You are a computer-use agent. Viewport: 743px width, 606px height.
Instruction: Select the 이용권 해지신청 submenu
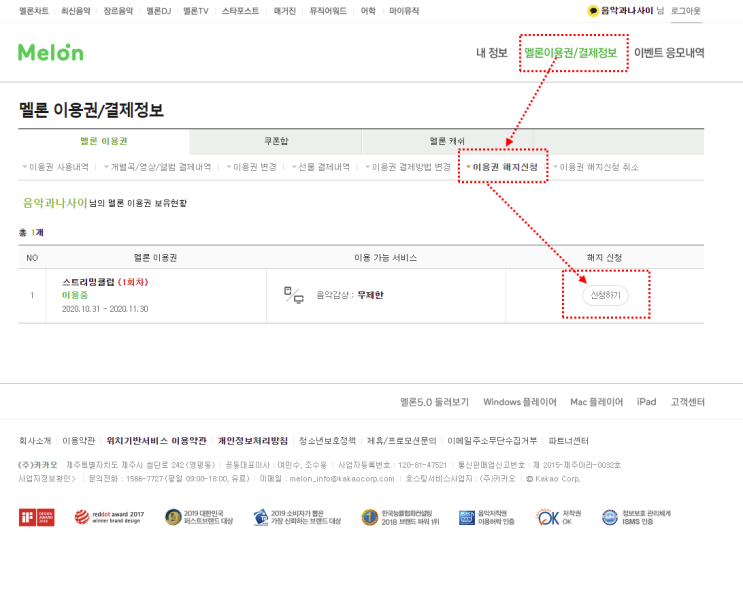502,167
